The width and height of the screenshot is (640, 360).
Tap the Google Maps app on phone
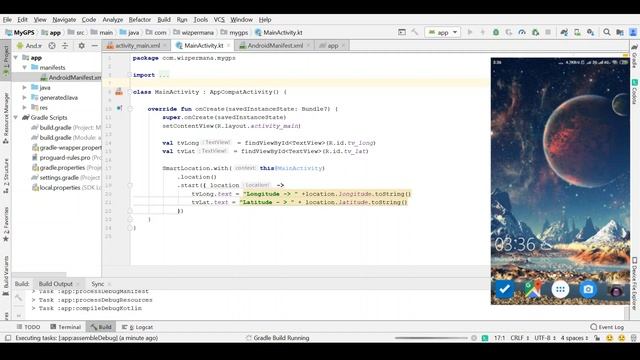[532, 289]
